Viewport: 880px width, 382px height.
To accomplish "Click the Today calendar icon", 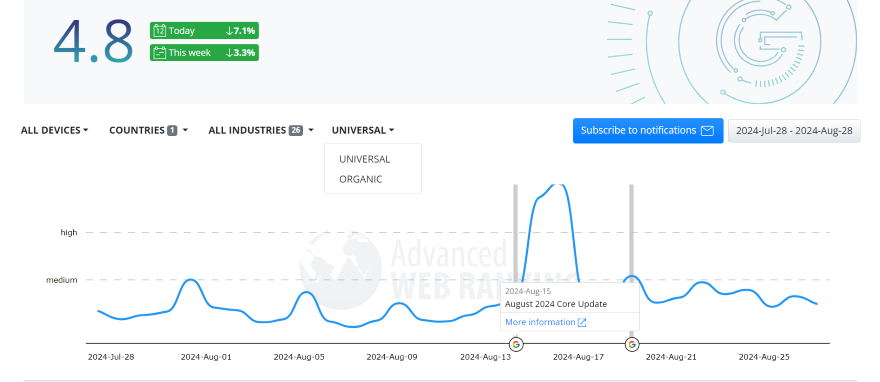I will coord(159,31).
